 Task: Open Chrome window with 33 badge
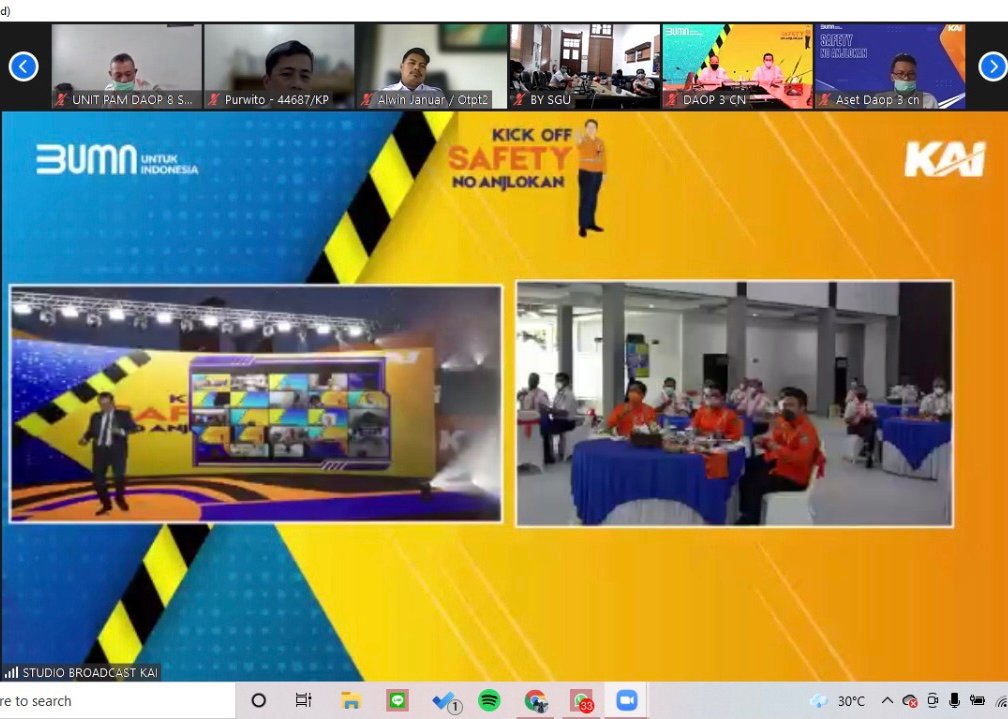(581, 700)
